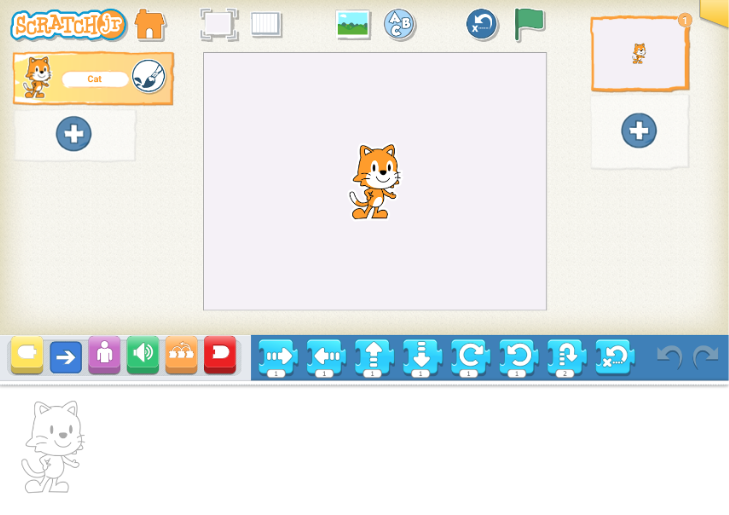Image resolution: width=729 pixels, height=515 pixels.
Task: Pick the Hop block
Action: pyautogui.click(x=567, y=357)
